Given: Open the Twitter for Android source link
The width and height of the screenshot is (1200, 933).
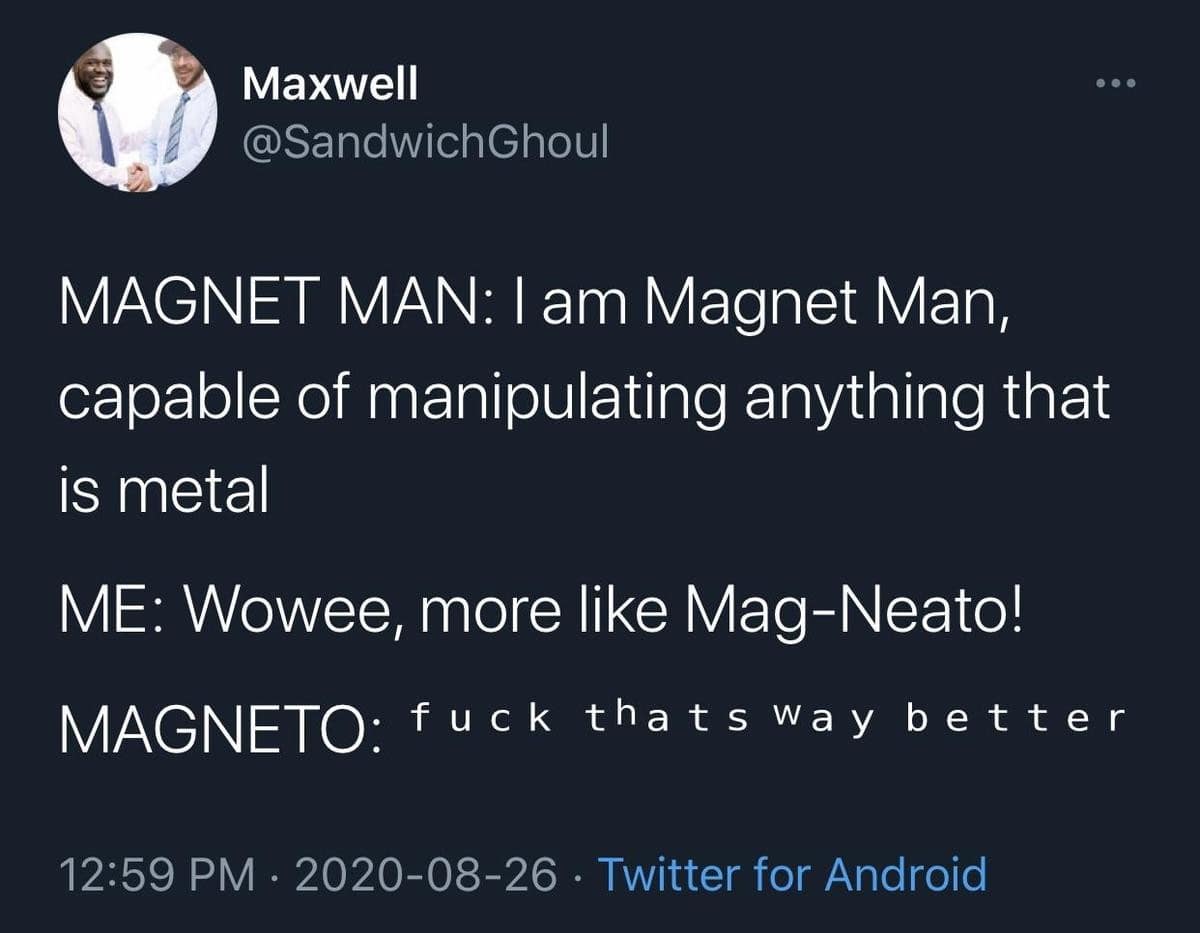Looking at the screenshot, I should (792, 873).
